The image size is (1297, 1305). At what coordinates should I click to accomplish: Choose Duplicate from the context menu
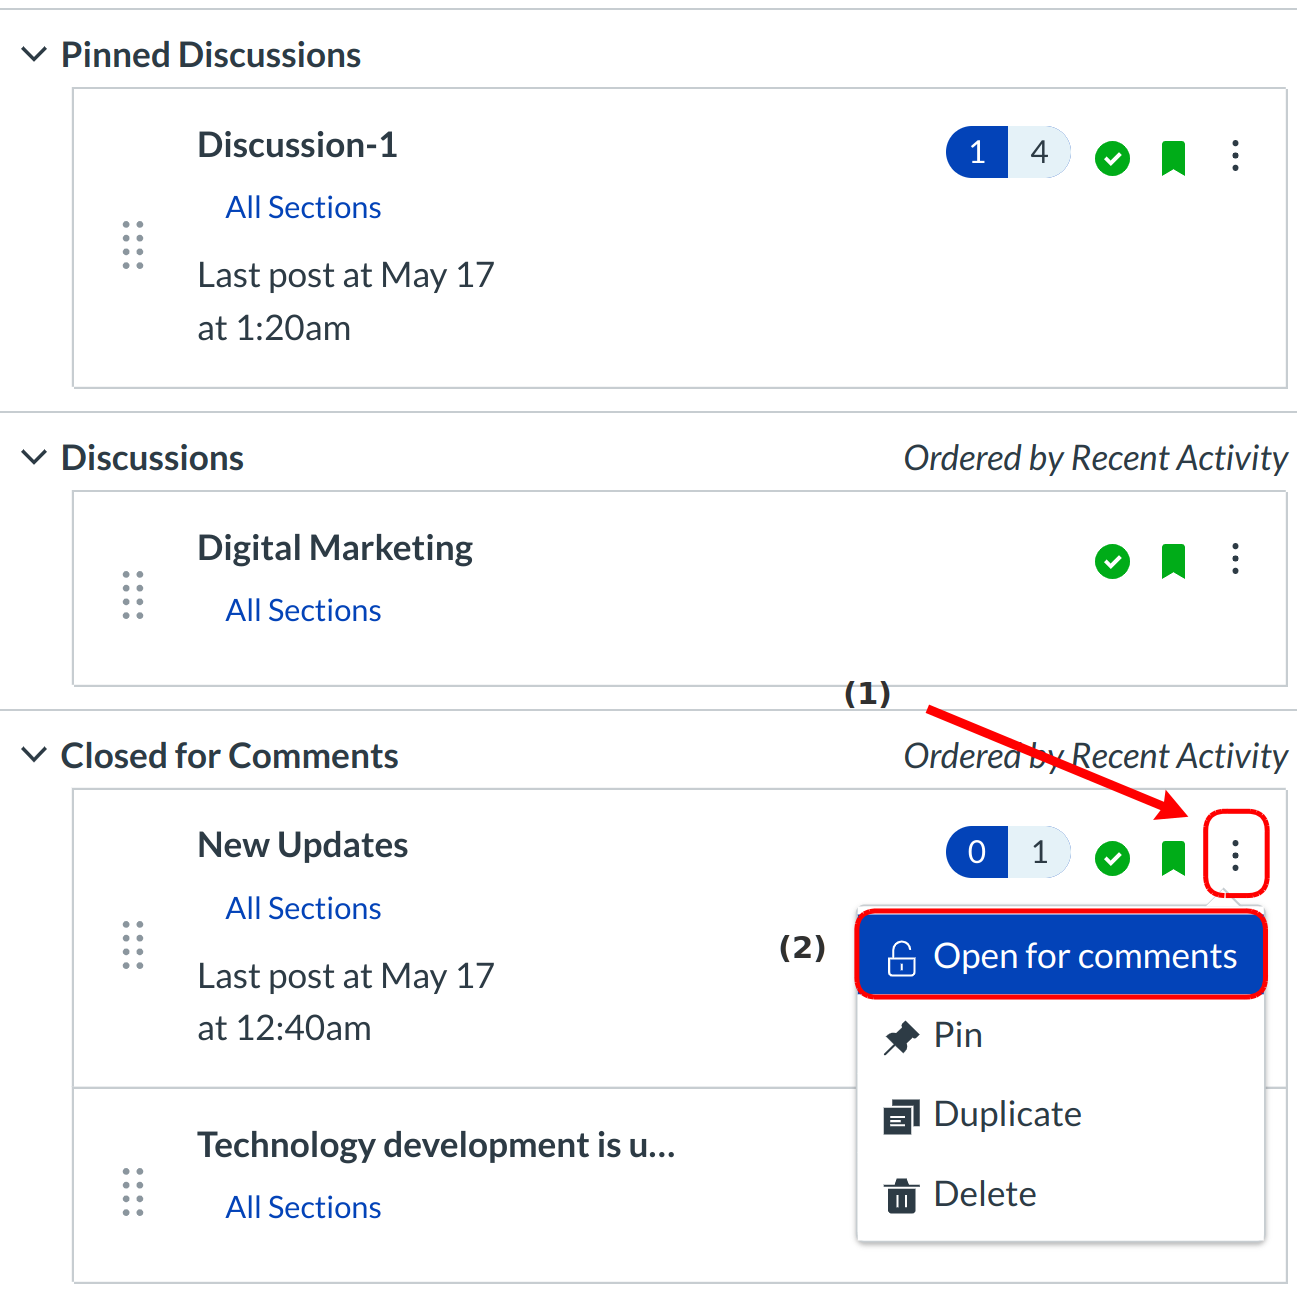(x=1006, y=1114)
